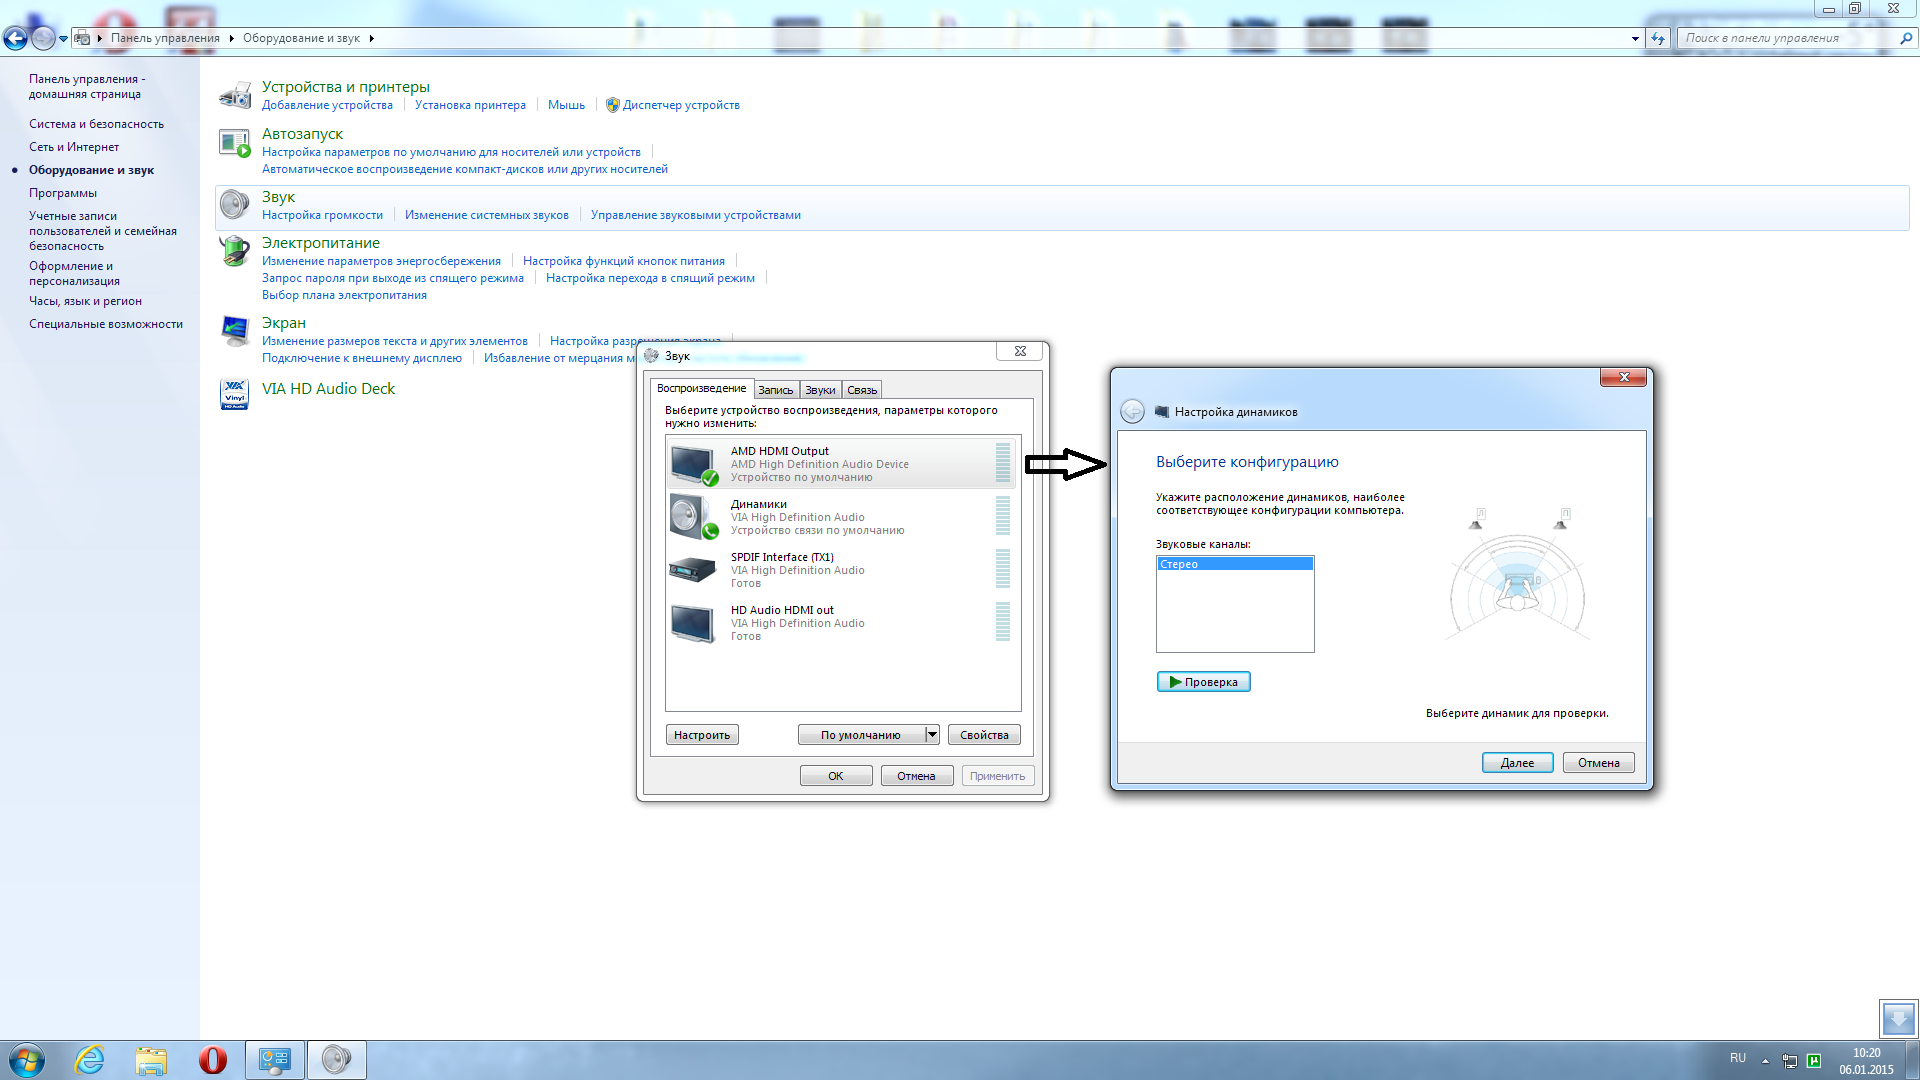Click the AutoPlay category icon
Screen dimensions: 1920x1080
(235, 144)
